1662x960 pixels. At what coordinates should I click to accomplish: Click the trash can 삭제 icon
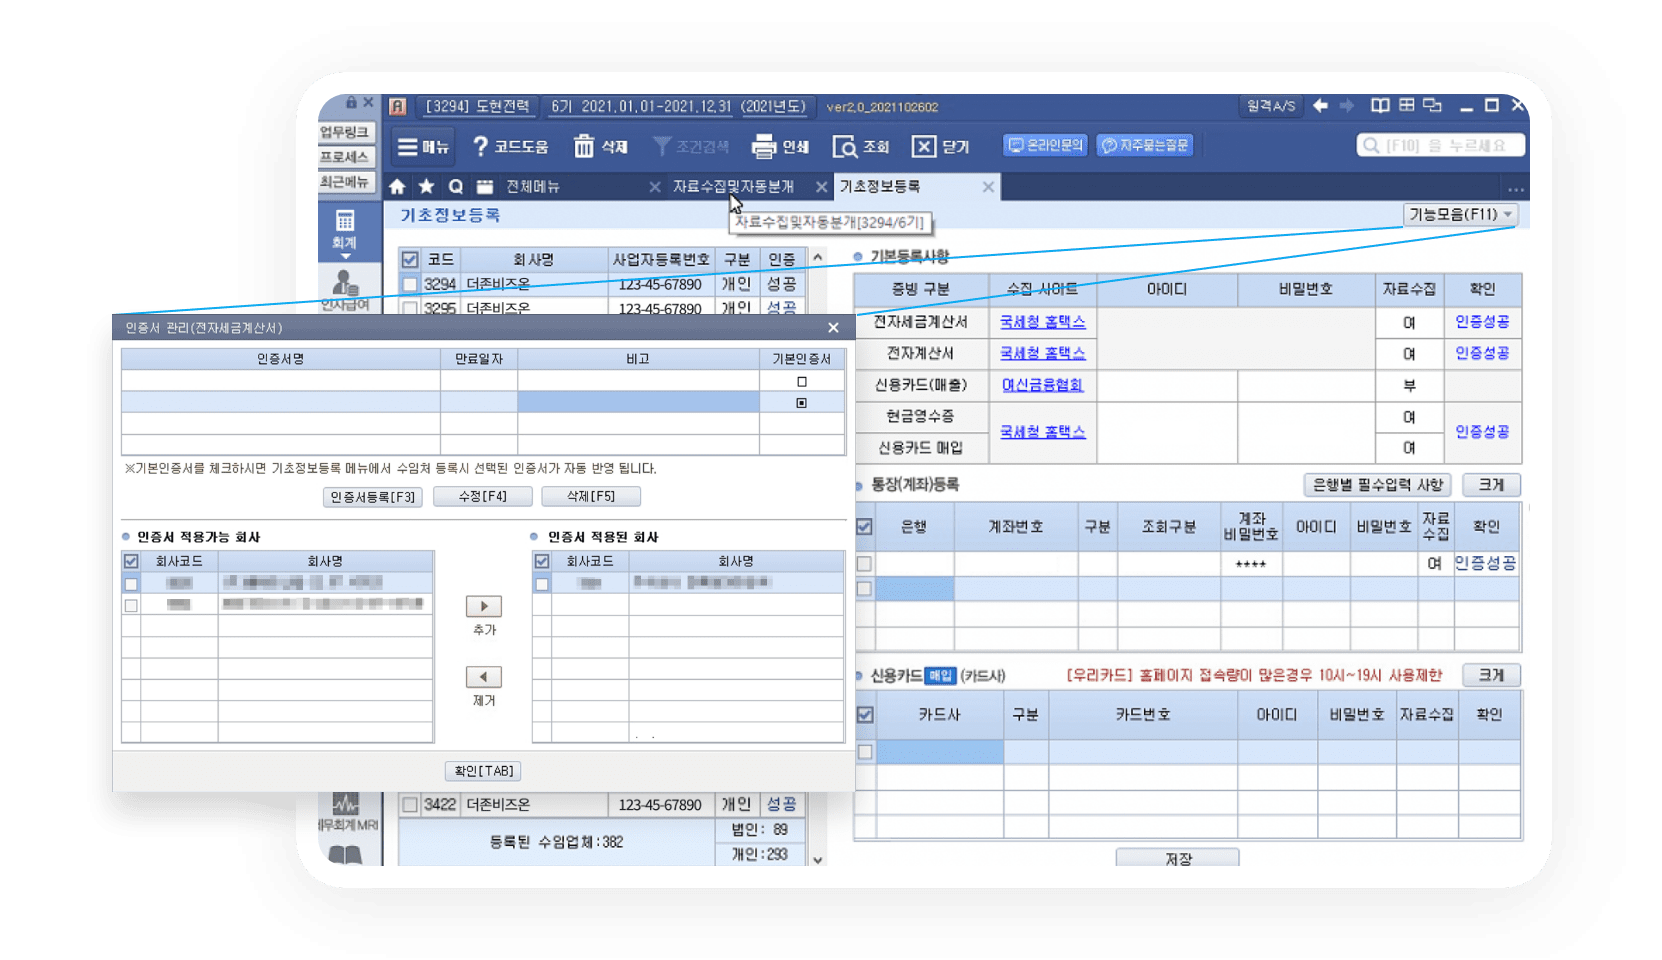click(x=584, y=147)
